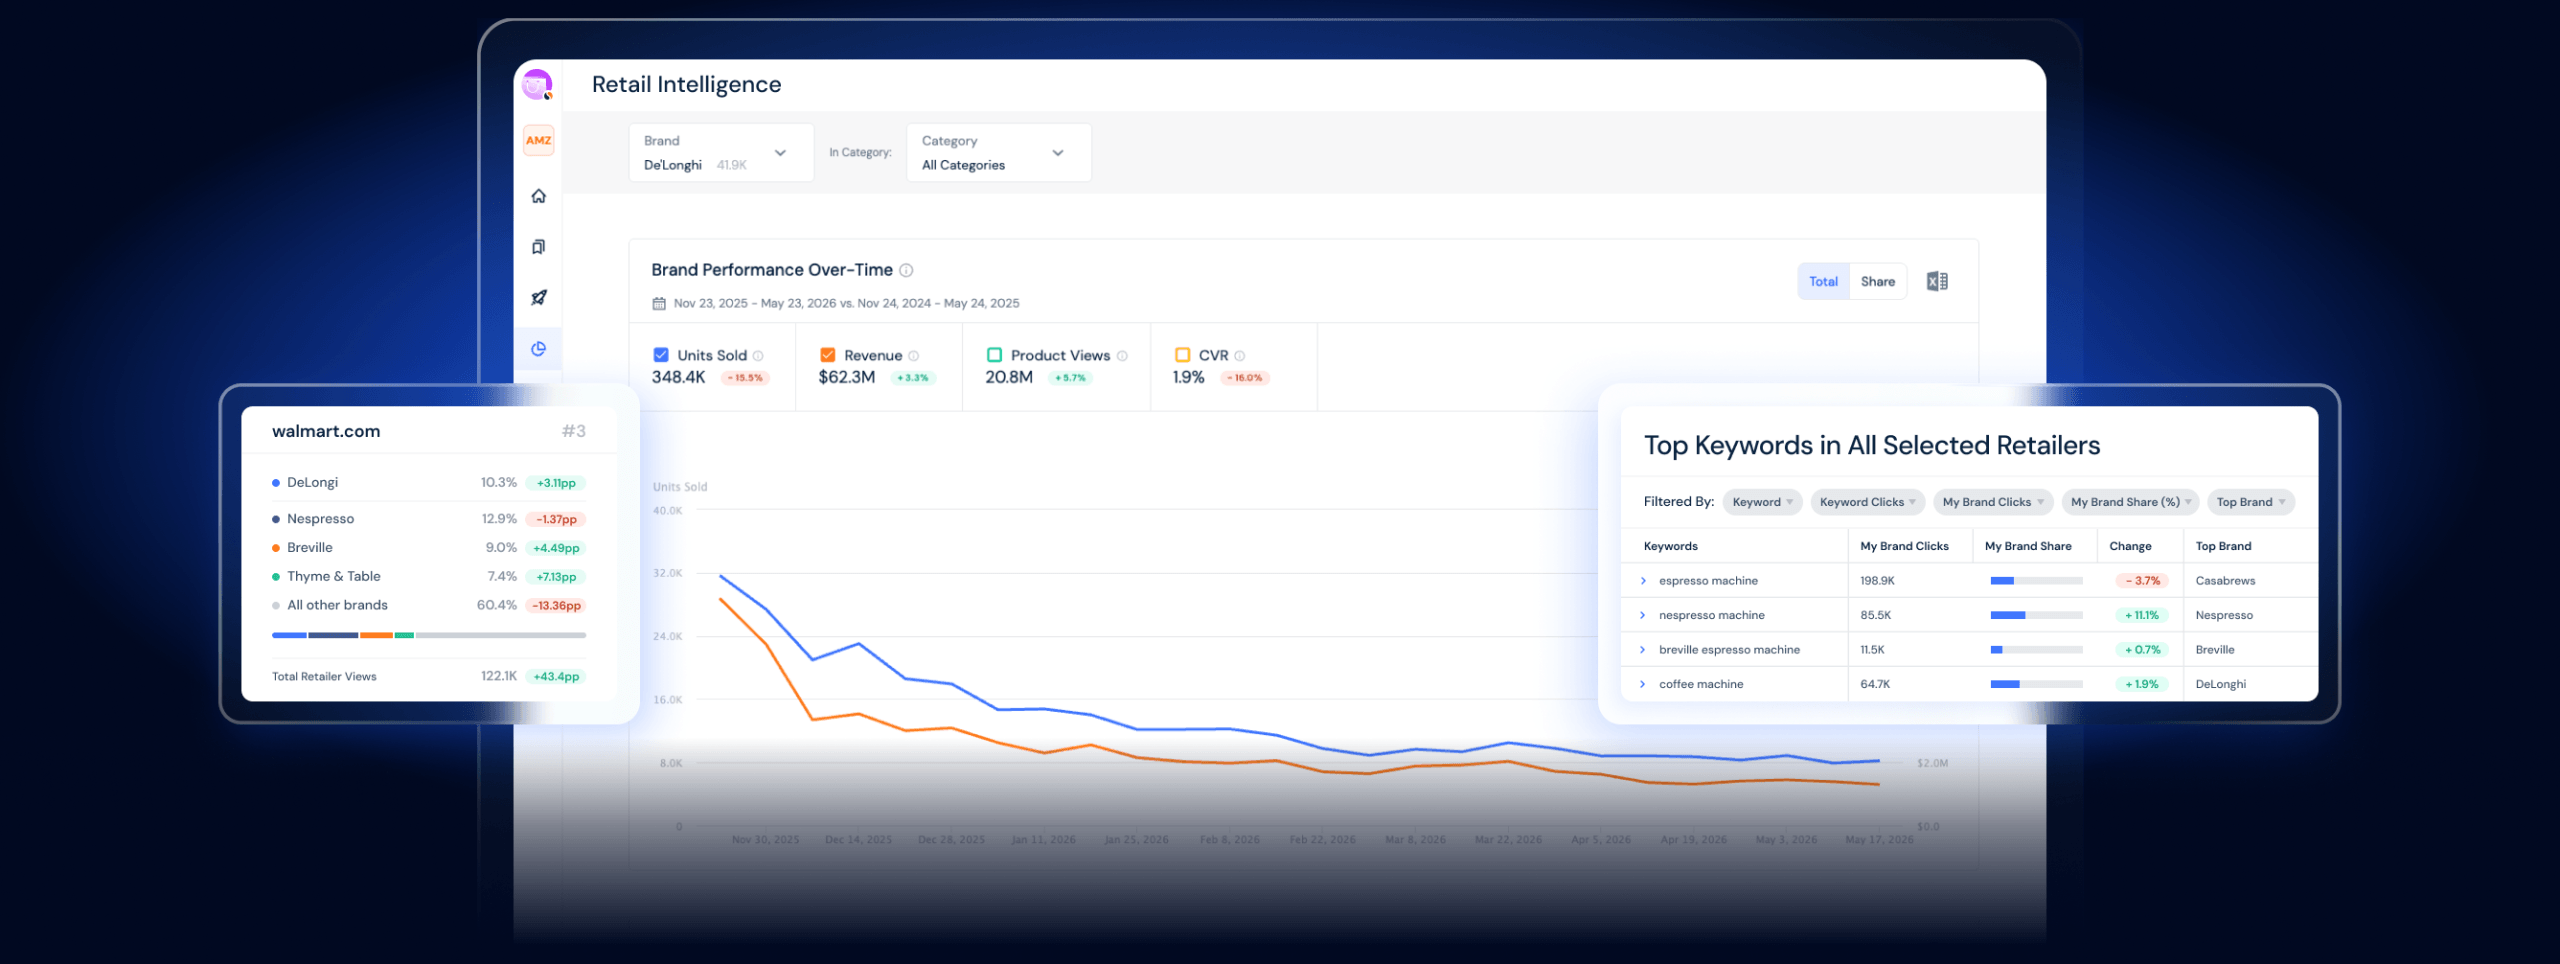This screenshot has width=2560, height=964.
Task: Sort by the Top Brand column header
Action: (x=2223, y=546)
